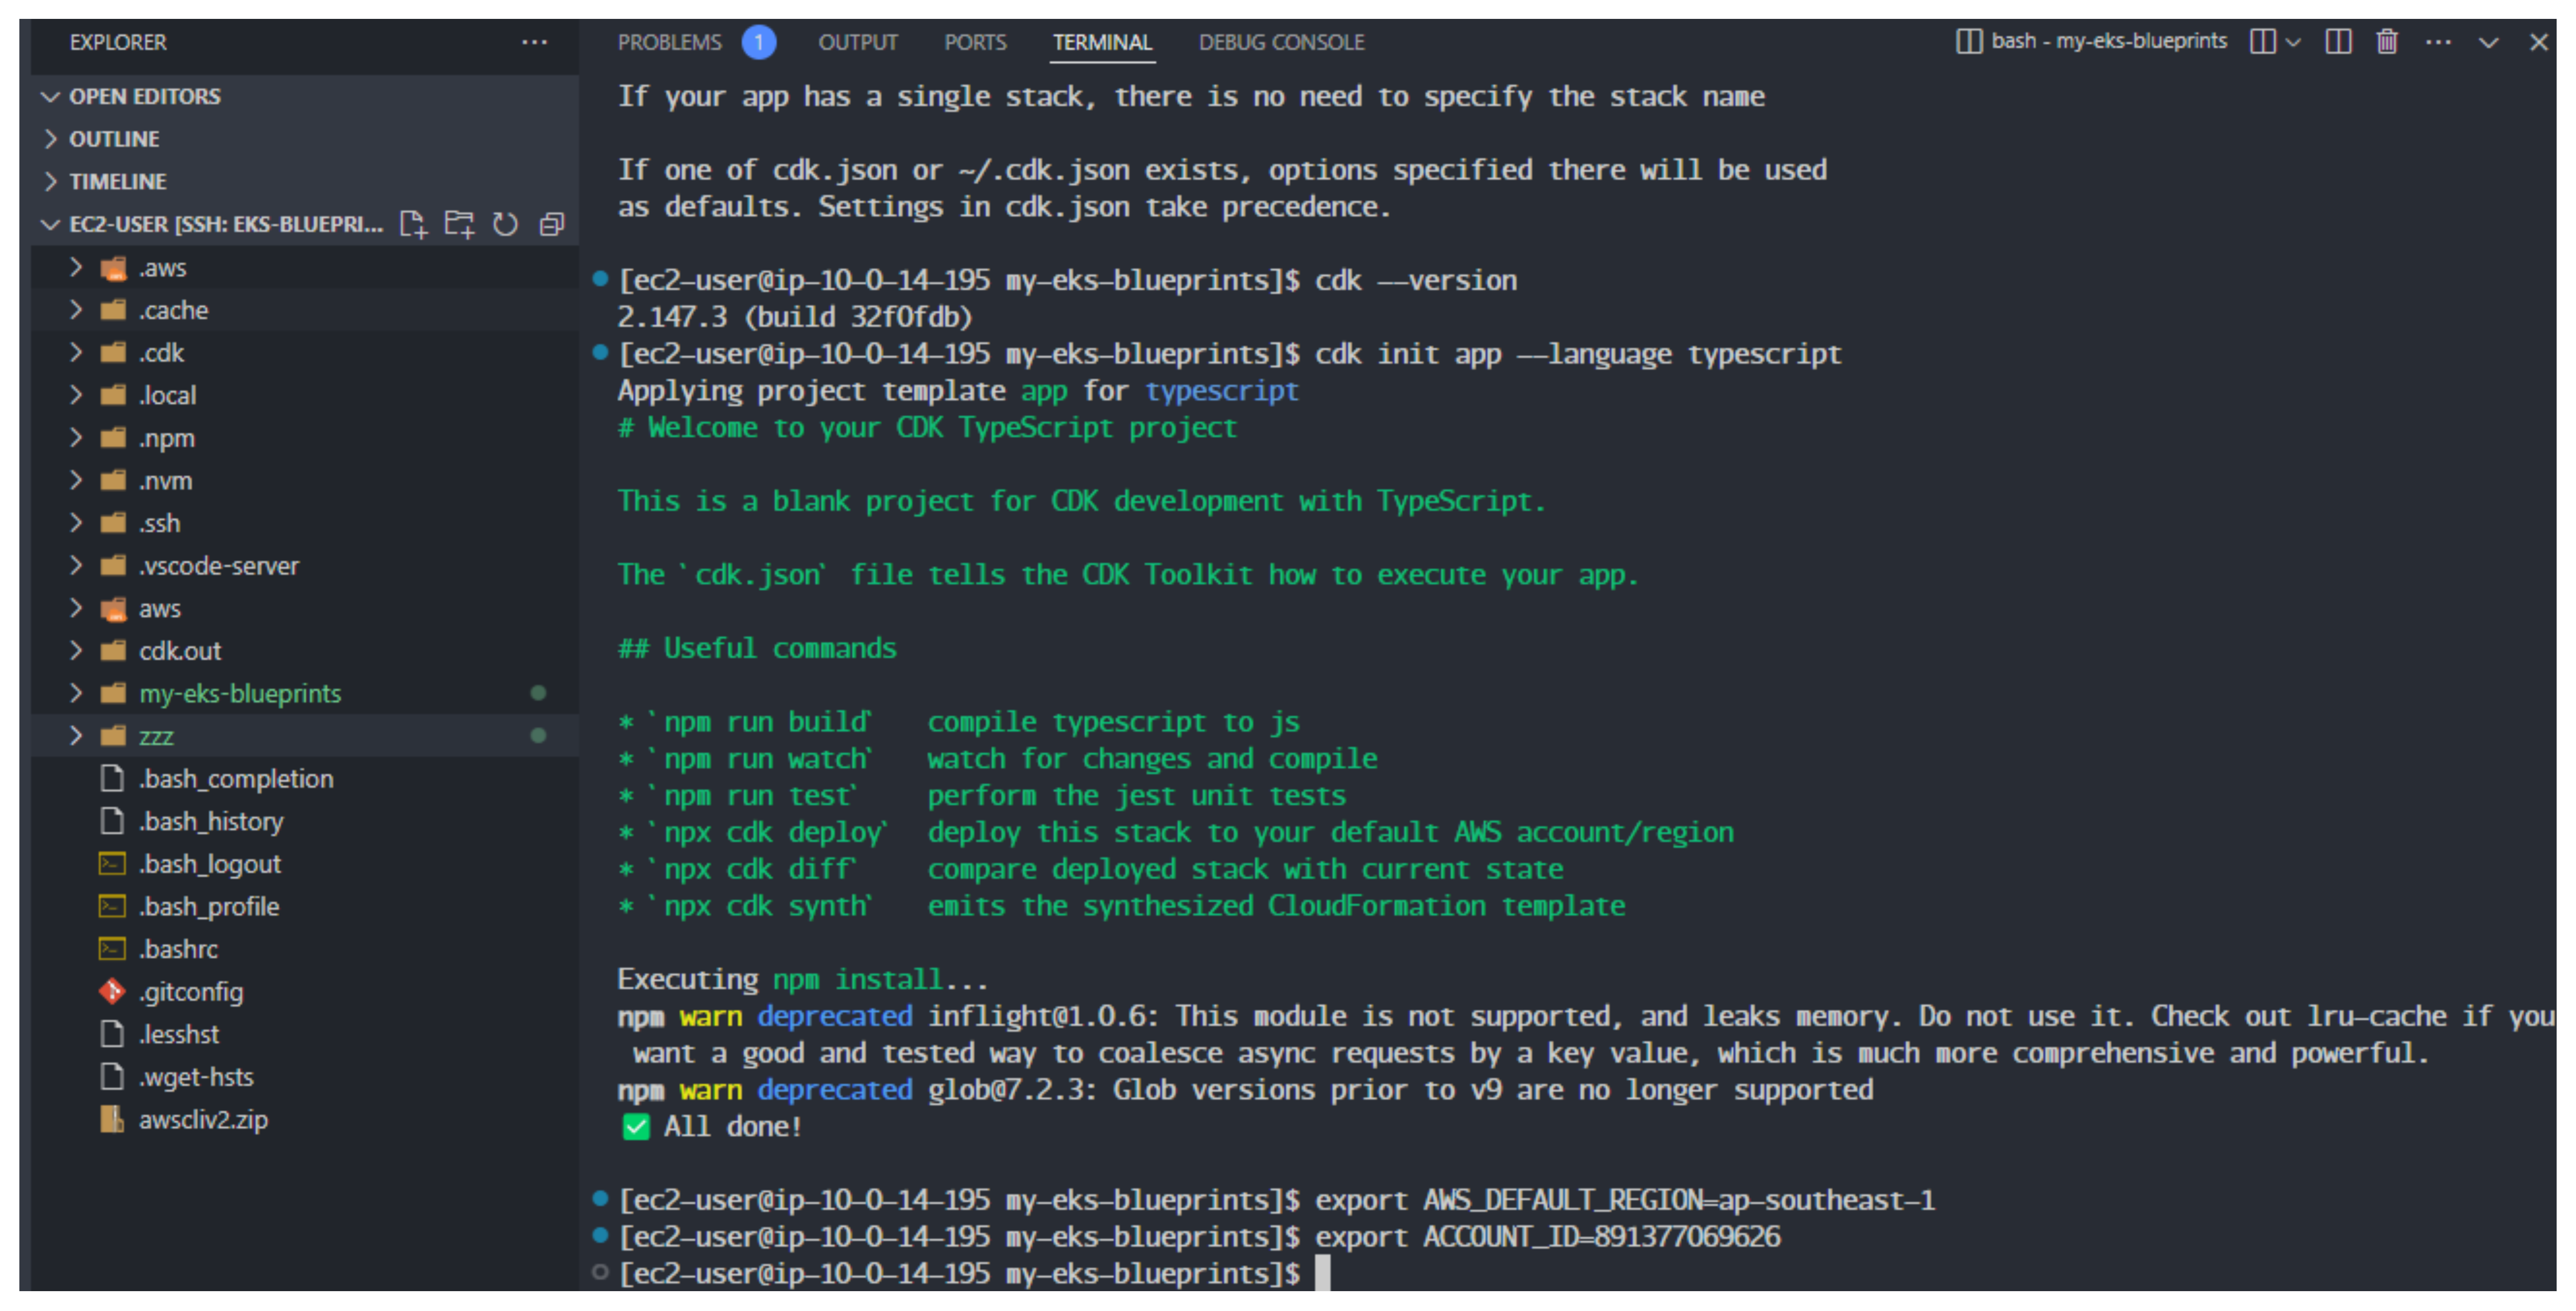Open the .bash_completion file

[x=304, y=779]
